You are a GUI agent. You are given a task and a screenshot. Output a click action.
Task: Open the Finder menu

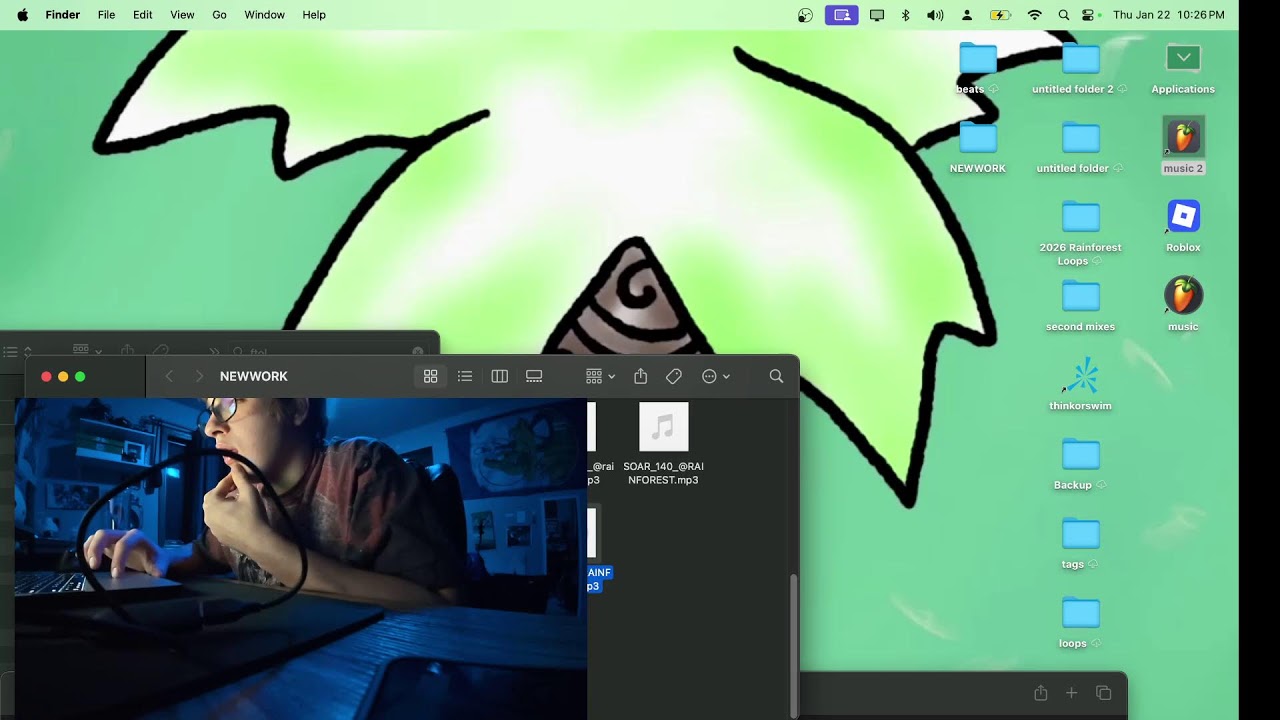[62, 15]
